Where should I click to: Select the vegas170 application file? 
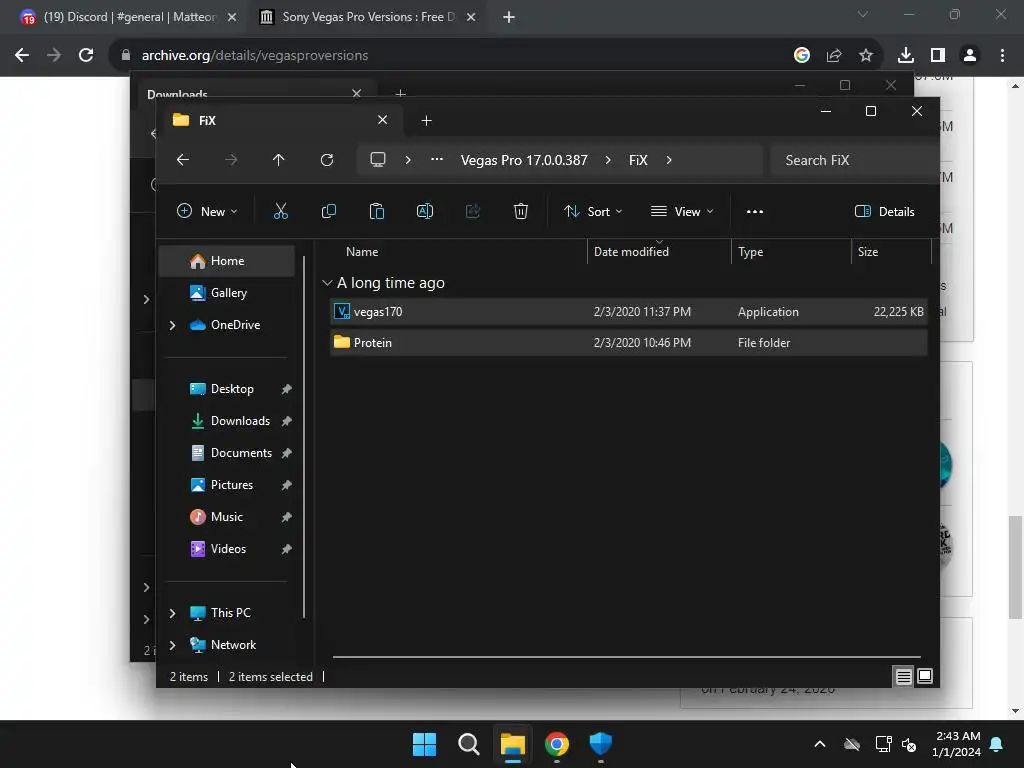628,312
